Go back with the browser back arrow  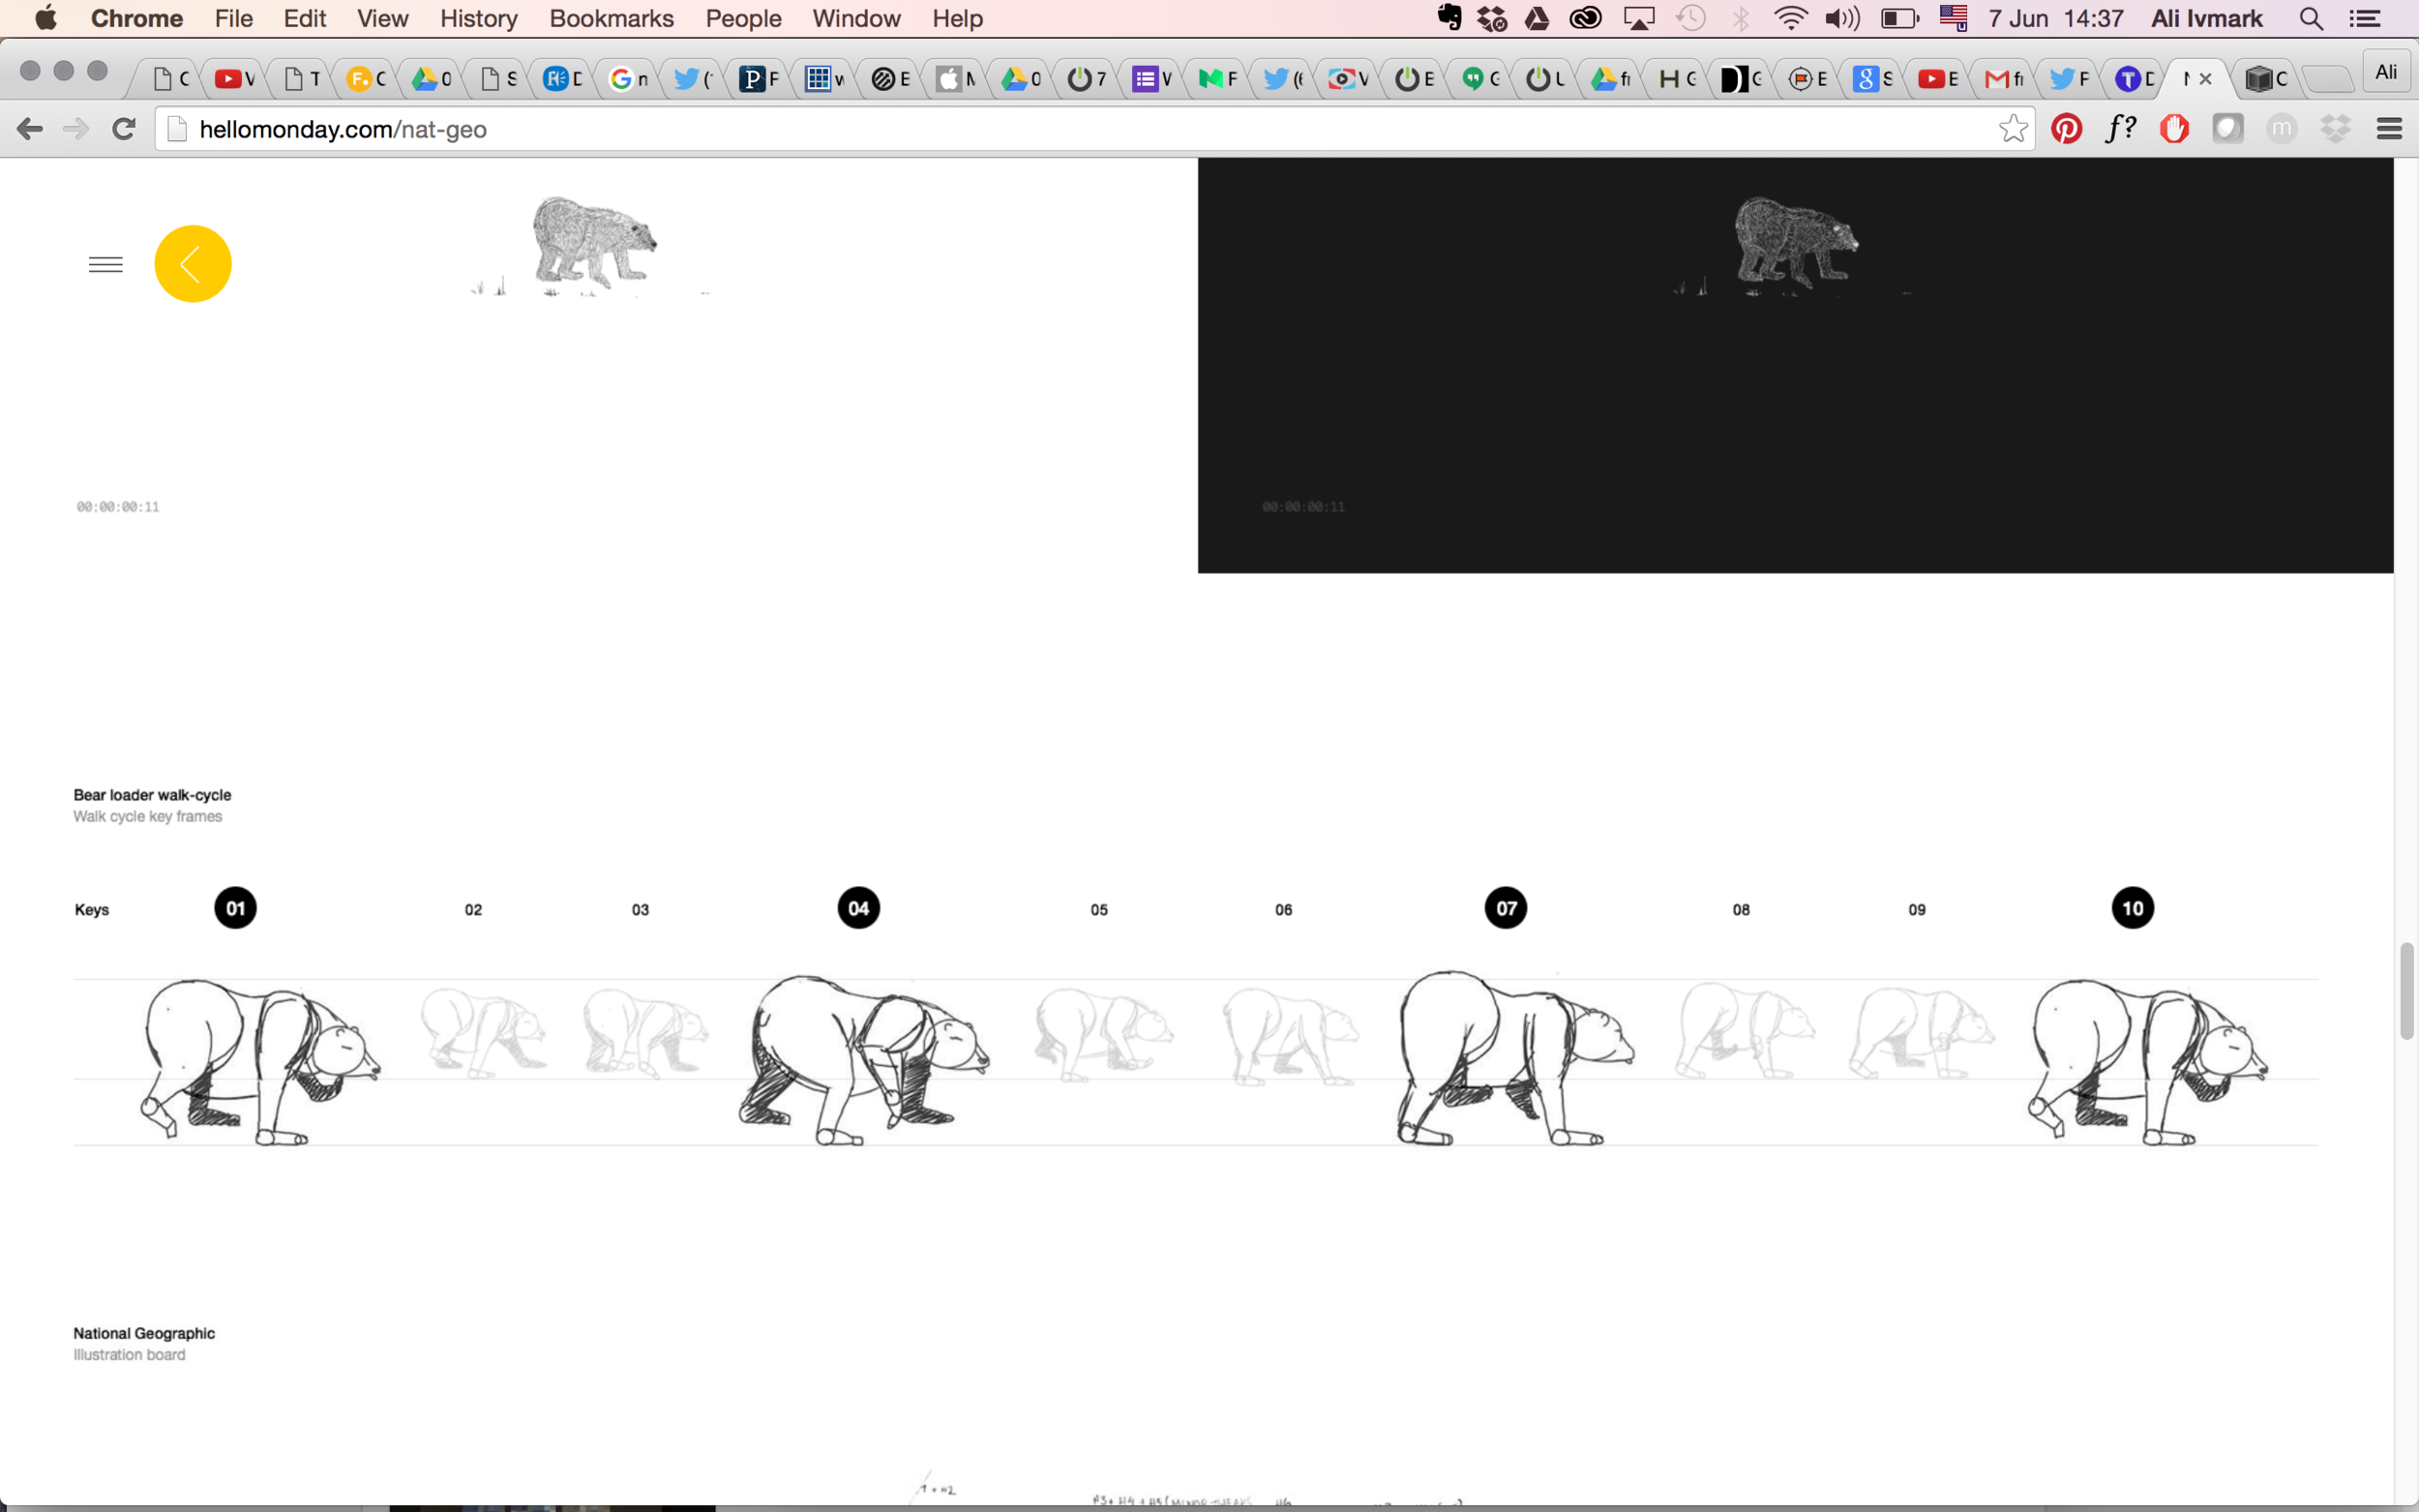[30, 129]
